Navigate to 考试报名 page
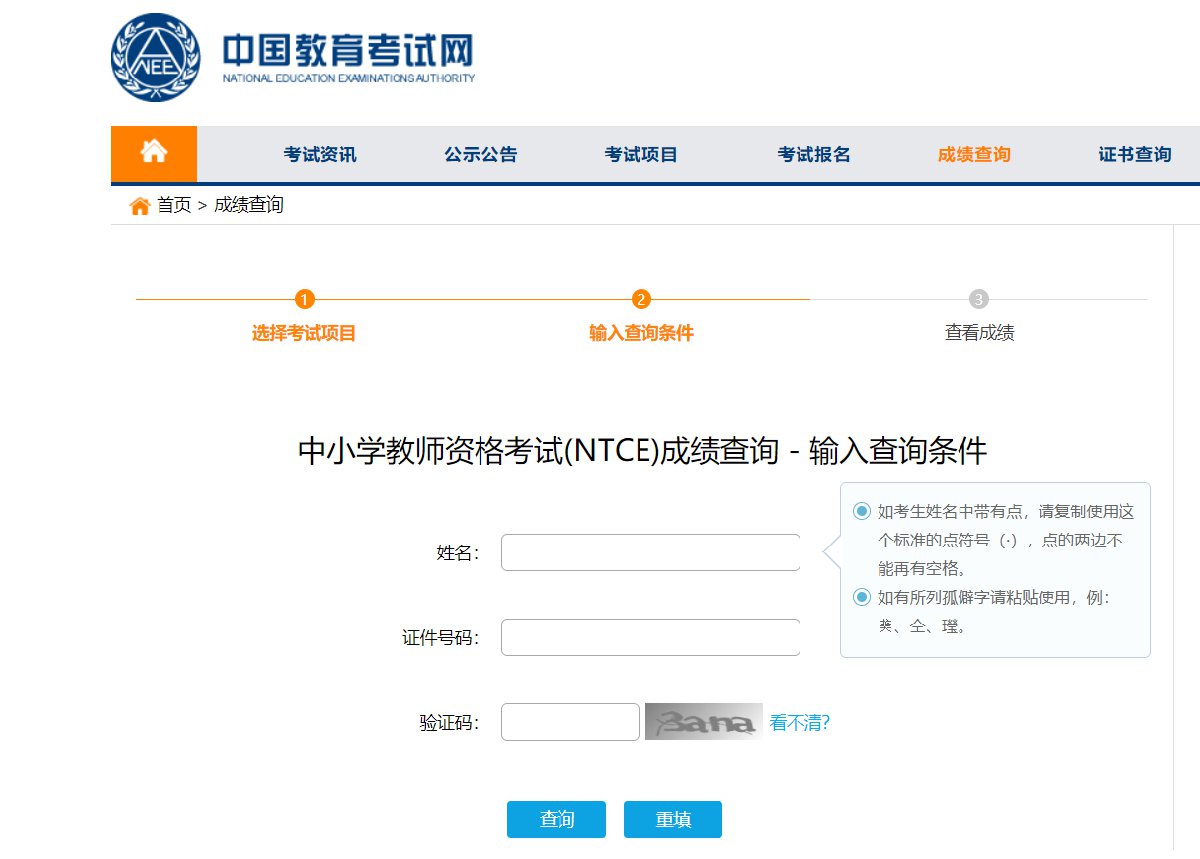The width and height of the screenshot is (1200, 859). (814, 155)
